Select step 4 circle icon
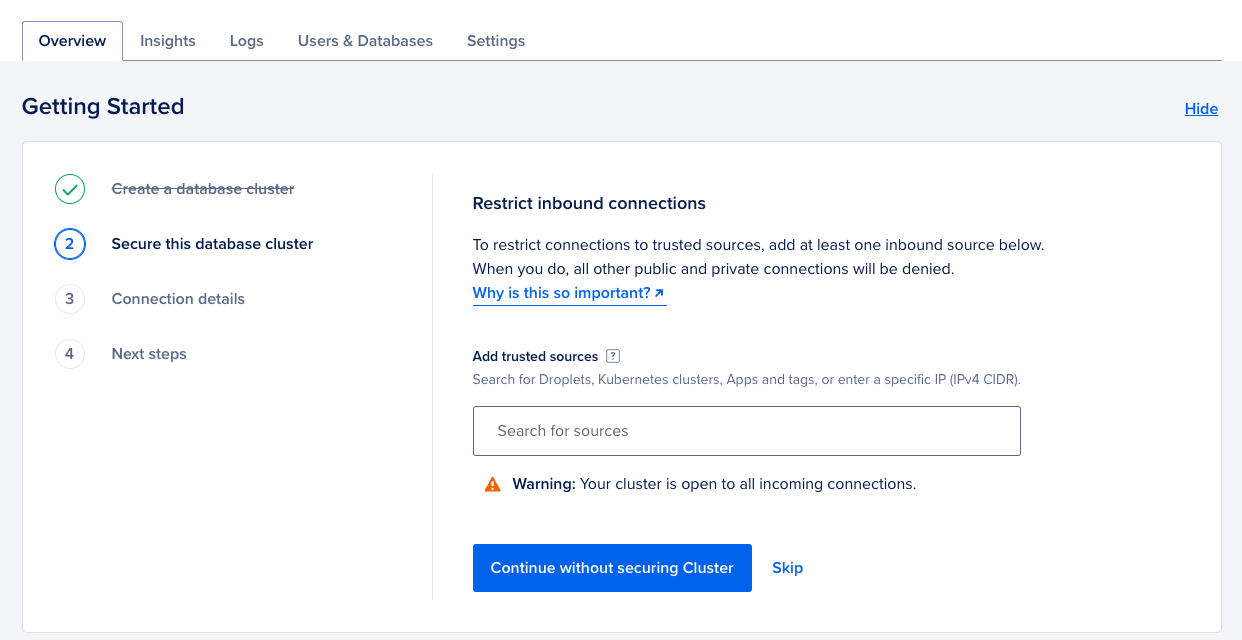 [70, 354]
